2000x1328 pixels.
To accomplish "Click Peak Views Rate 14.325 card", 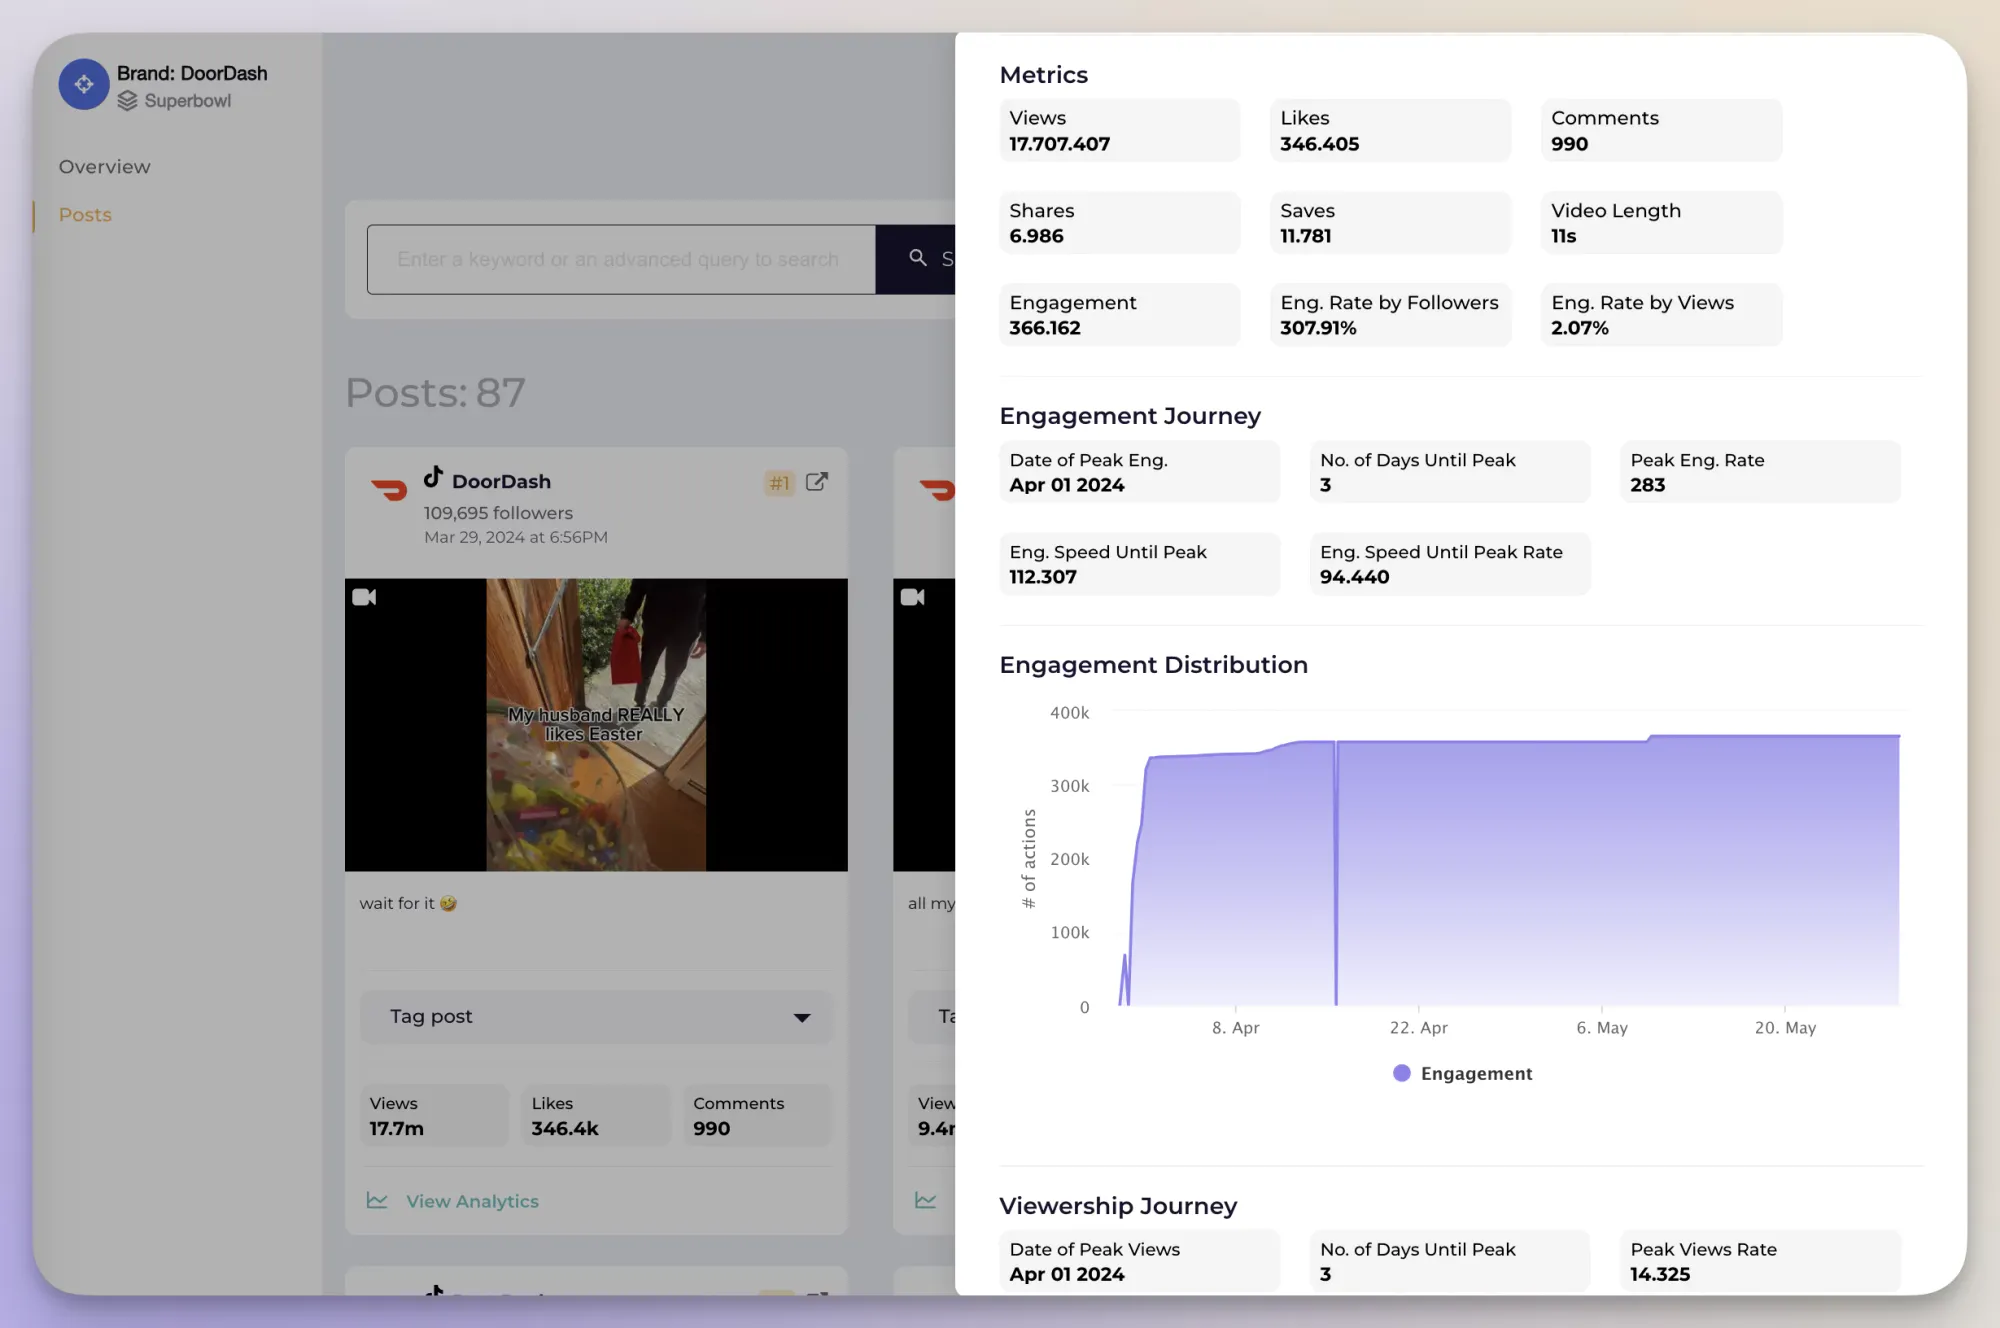I will tap(1760, 1261).
